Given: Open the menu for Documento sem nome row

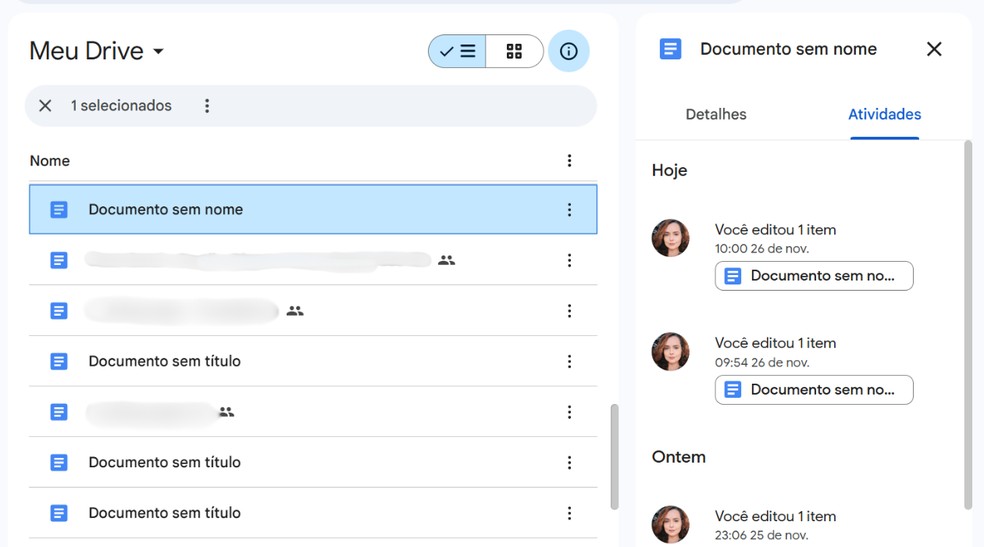Looking at the screenshot, I should [x=569, y=210].
